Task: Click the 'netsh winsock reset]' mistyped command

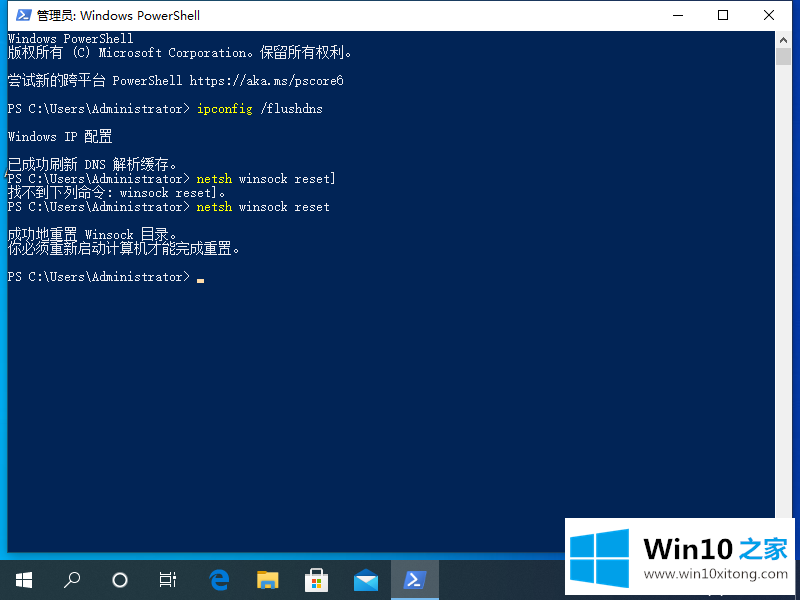Action: pyautogui.click(x=266, y=179)
